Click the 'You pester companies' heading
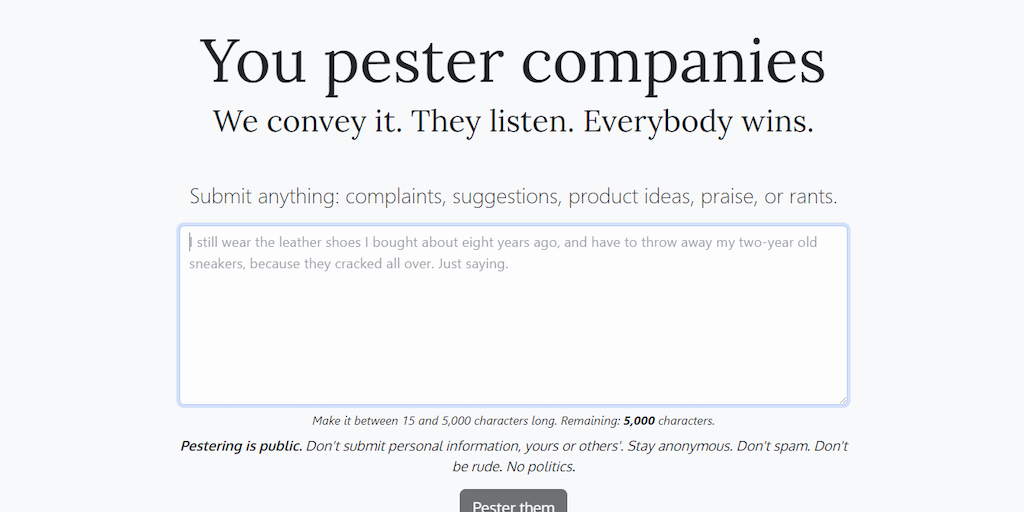The image size is (1024, 512). [x=513, y=61]
